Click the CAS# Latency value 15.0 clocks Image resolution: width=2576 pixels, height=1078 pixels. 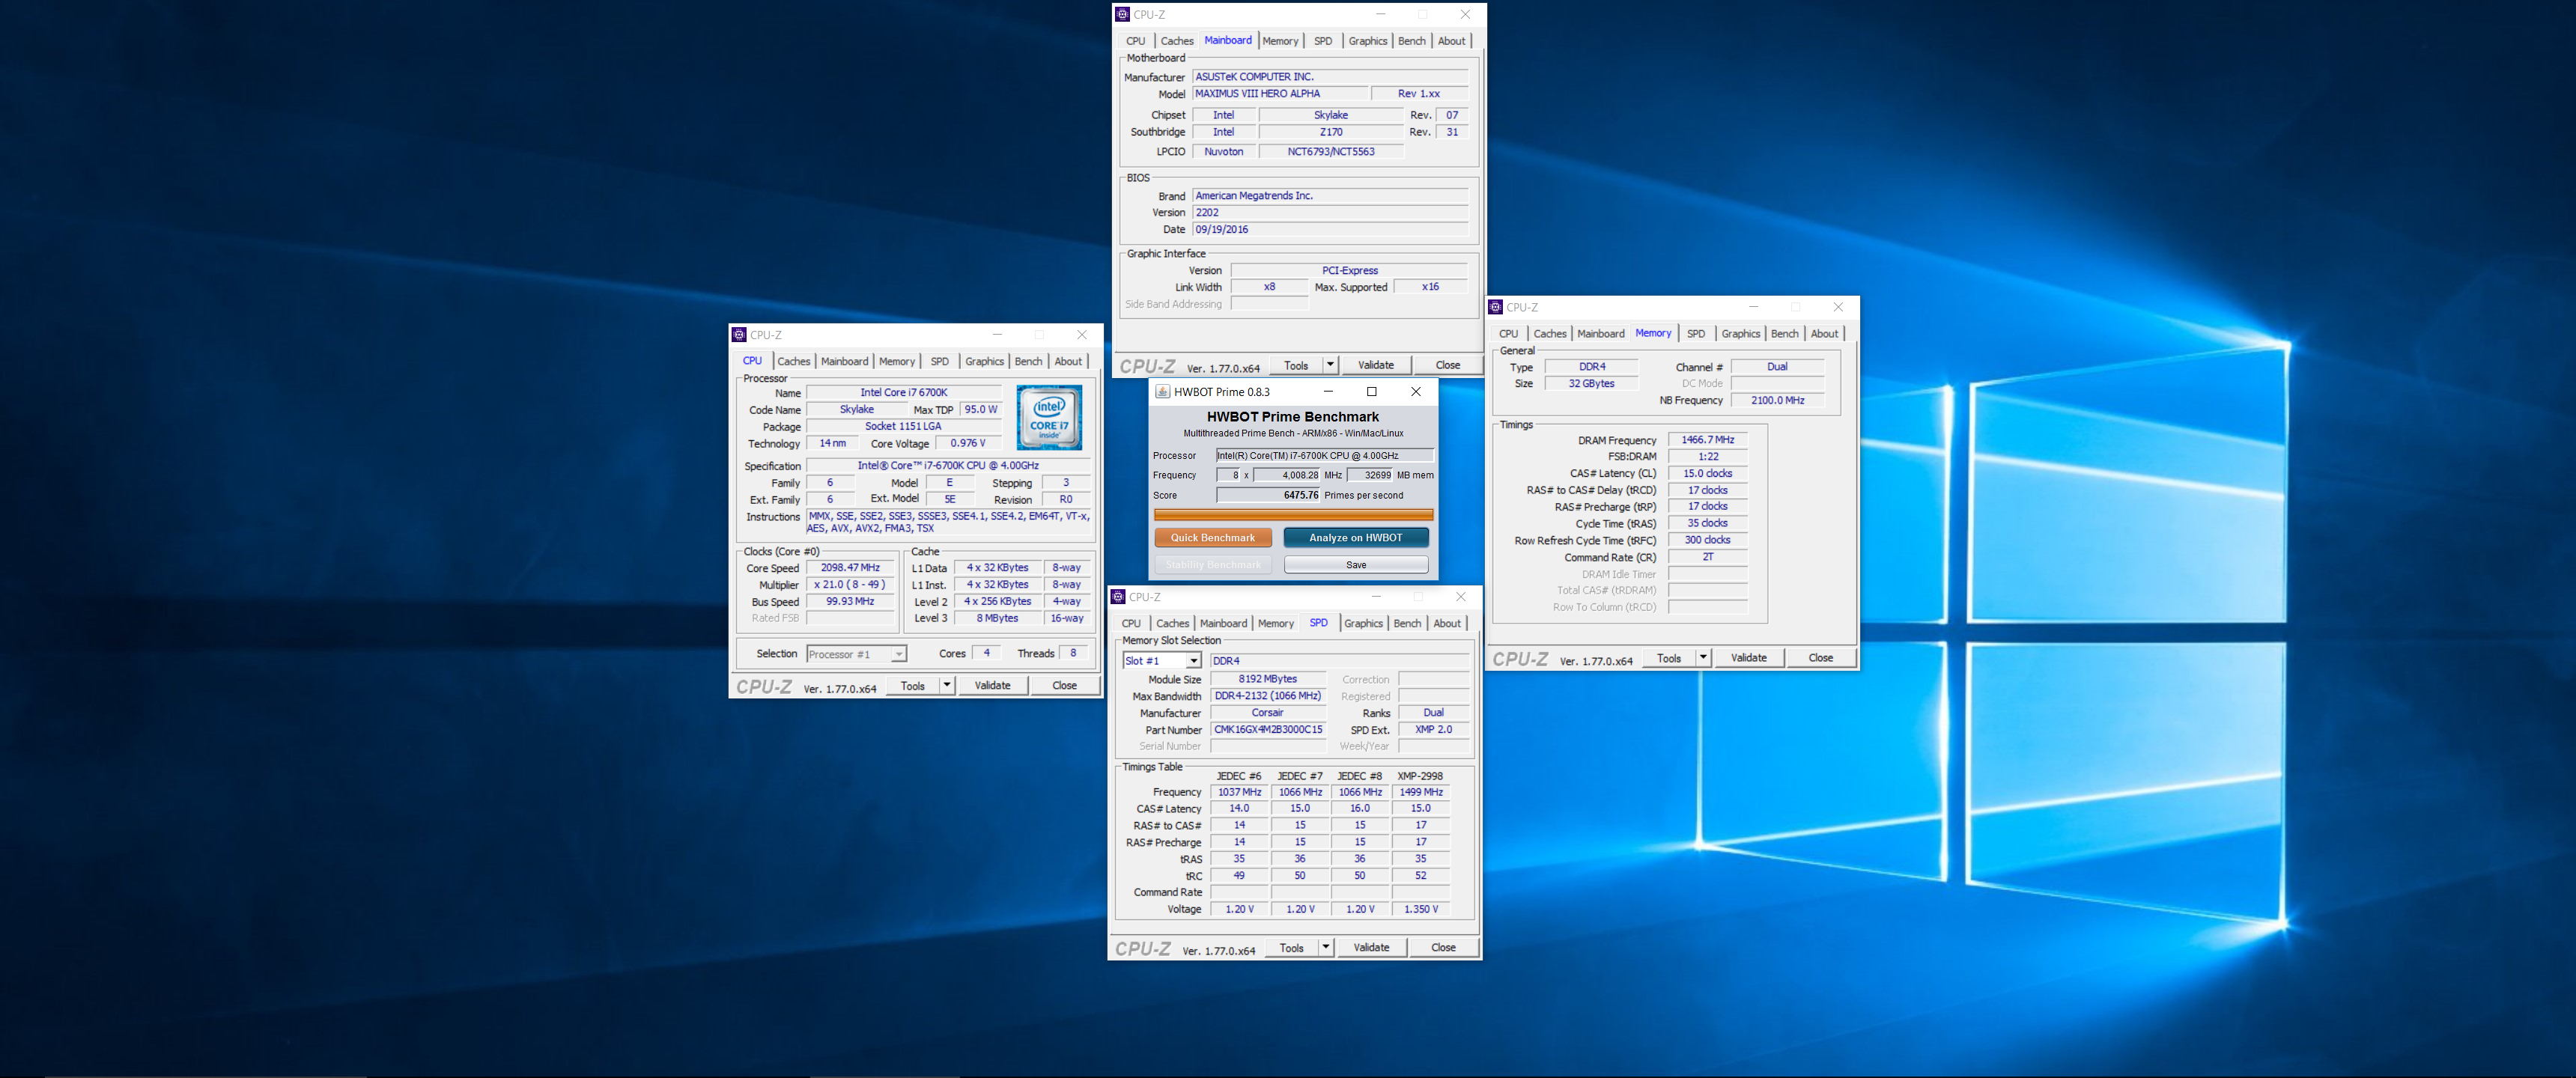[x=1707, y=474]
